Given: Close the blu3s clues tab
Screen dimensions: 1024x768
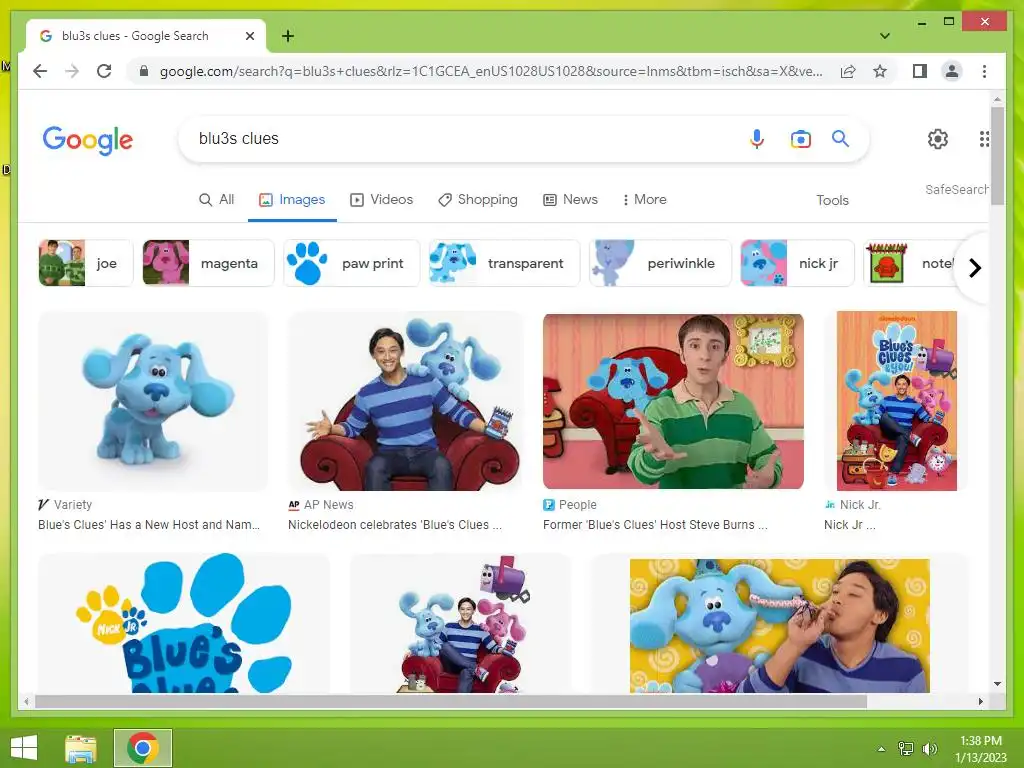Looking at the screenshot, I should (x=249, y=36).
